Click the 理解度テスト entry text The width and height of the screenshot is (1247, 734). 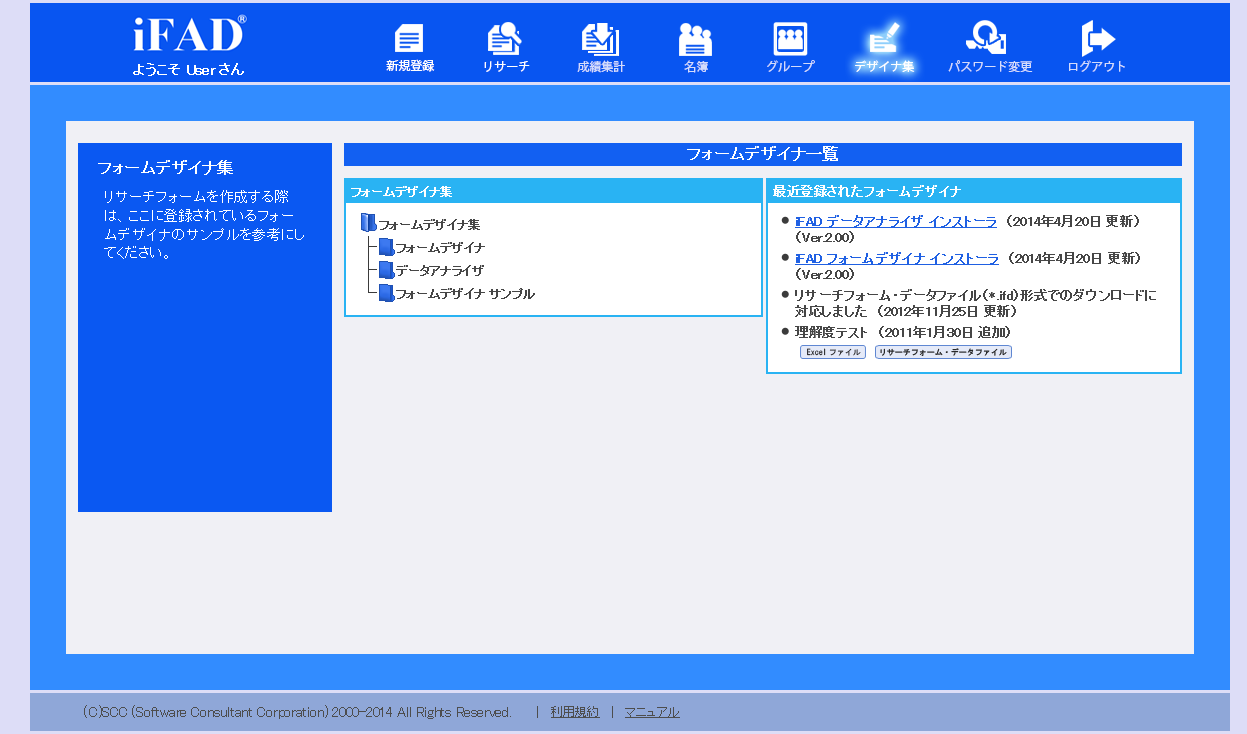[x=833, y=332]
